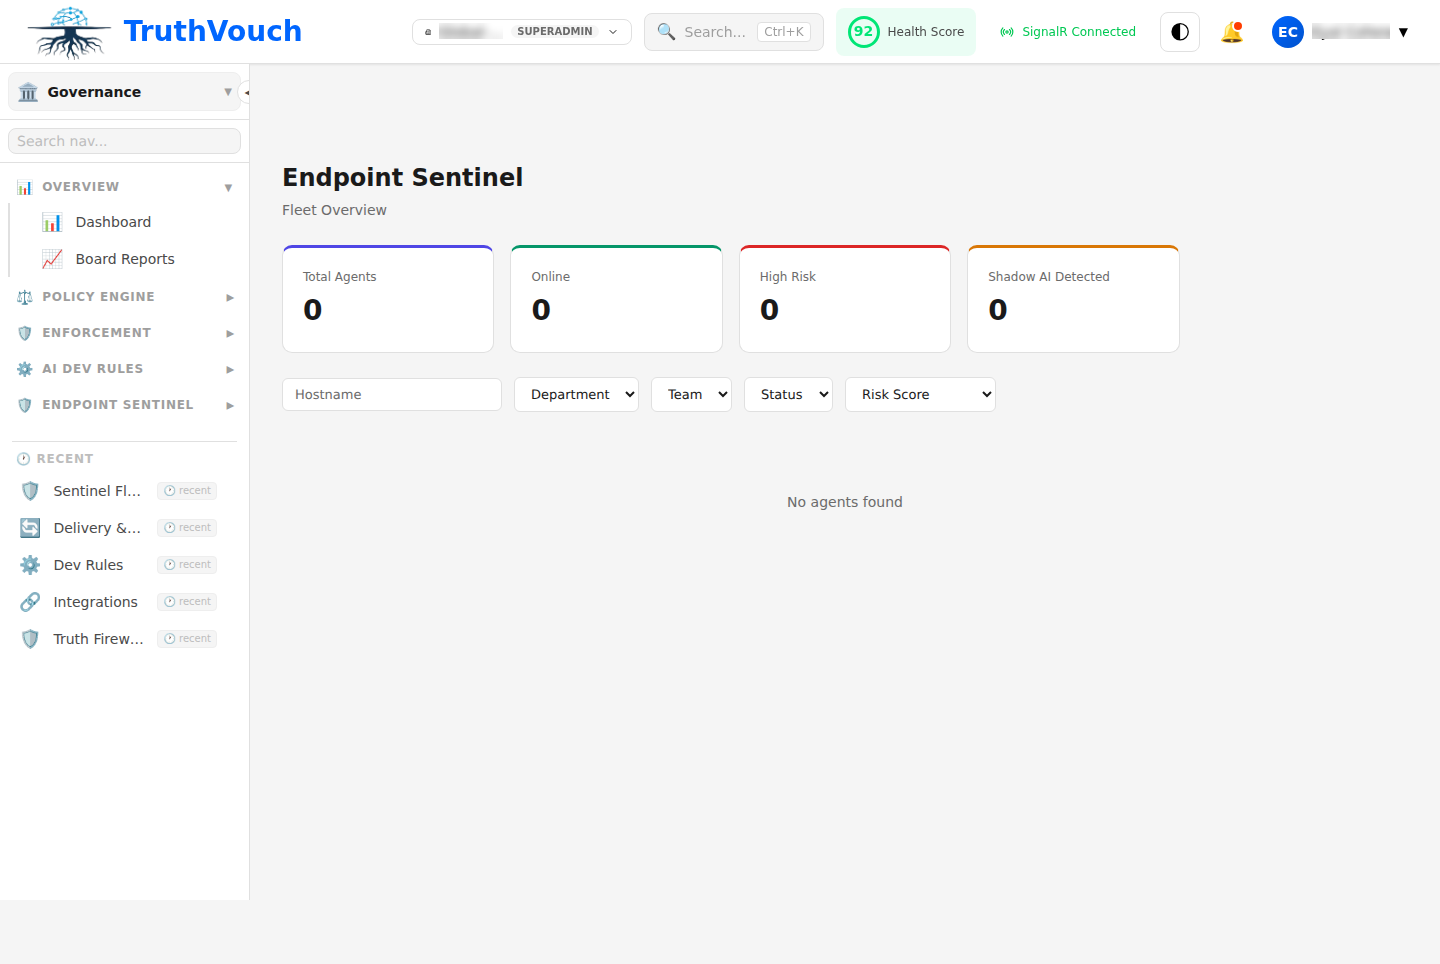Open the Risk Score dropdown
This screenshot has width=1440, height=964.
click(x=919, y=394)
